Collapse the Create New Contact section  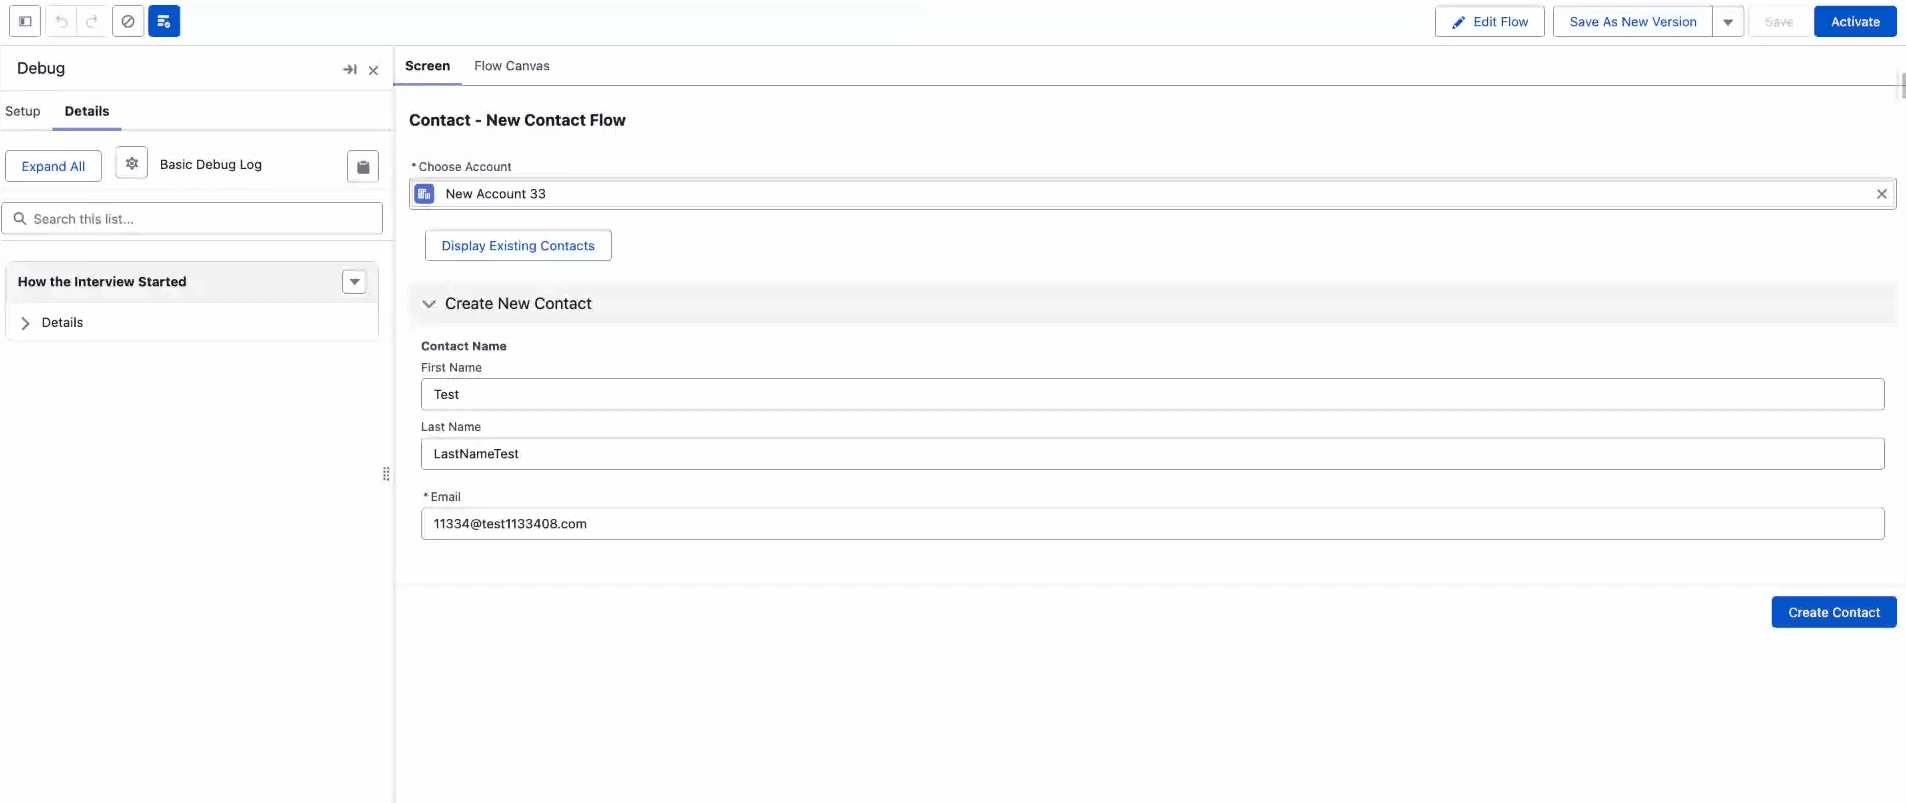429,304
